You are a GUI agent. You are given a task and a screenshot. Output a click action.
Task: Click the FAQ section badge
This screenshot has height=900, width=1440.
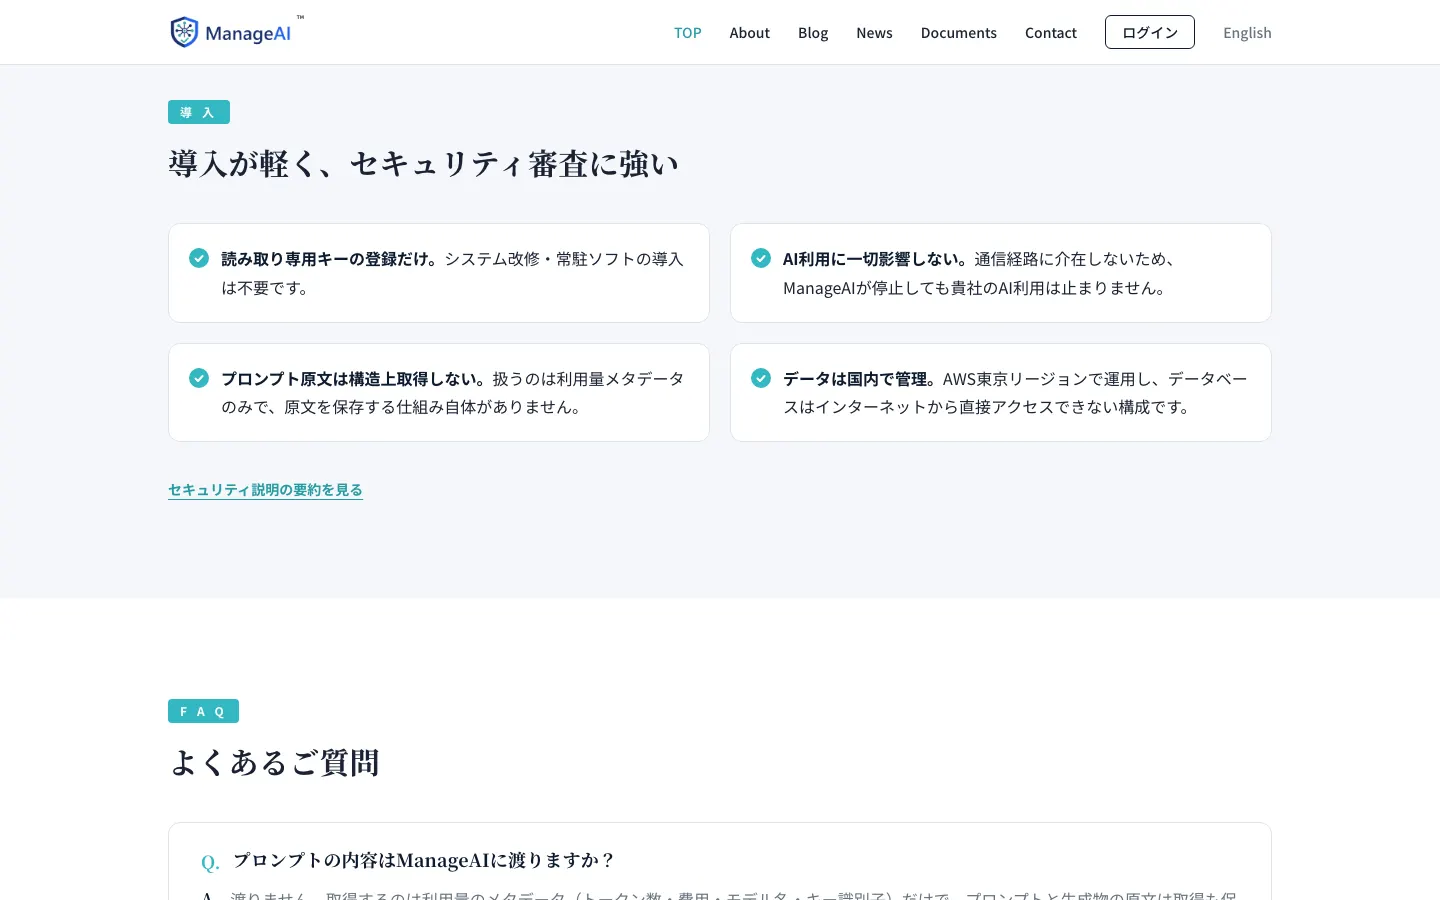click(x=203, y=711)
